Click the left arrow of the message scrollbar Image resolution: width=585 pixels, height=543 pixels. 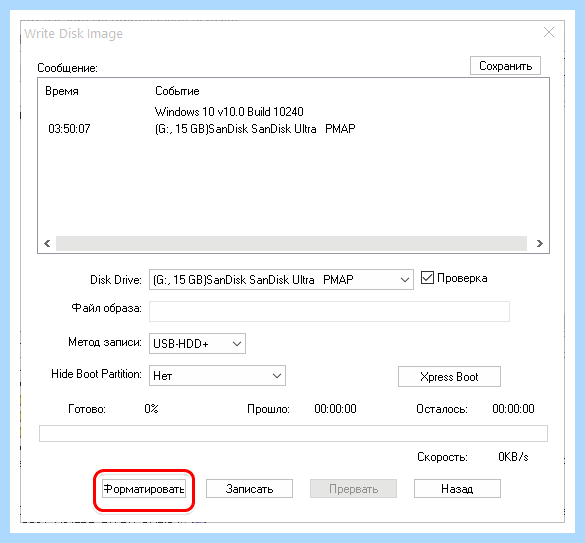47,243
